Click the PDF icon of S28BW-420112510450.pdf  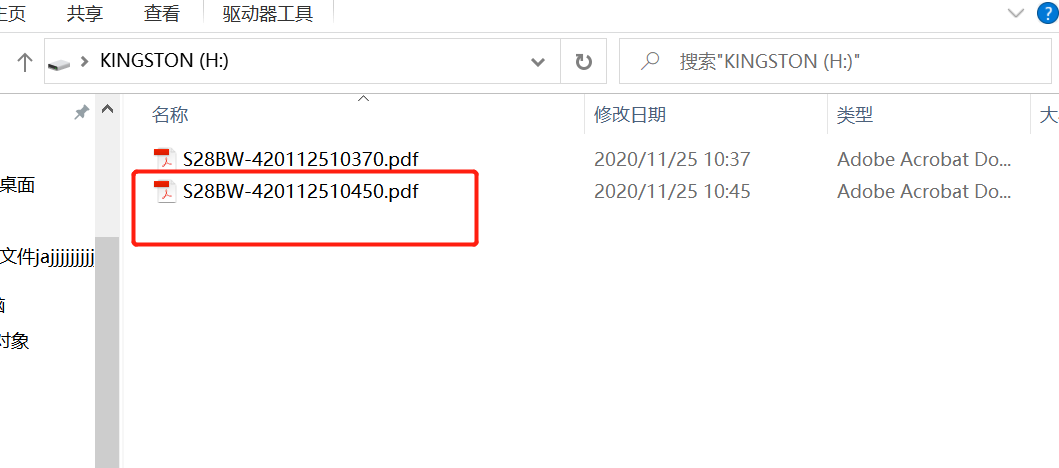(x=164, y=192)
